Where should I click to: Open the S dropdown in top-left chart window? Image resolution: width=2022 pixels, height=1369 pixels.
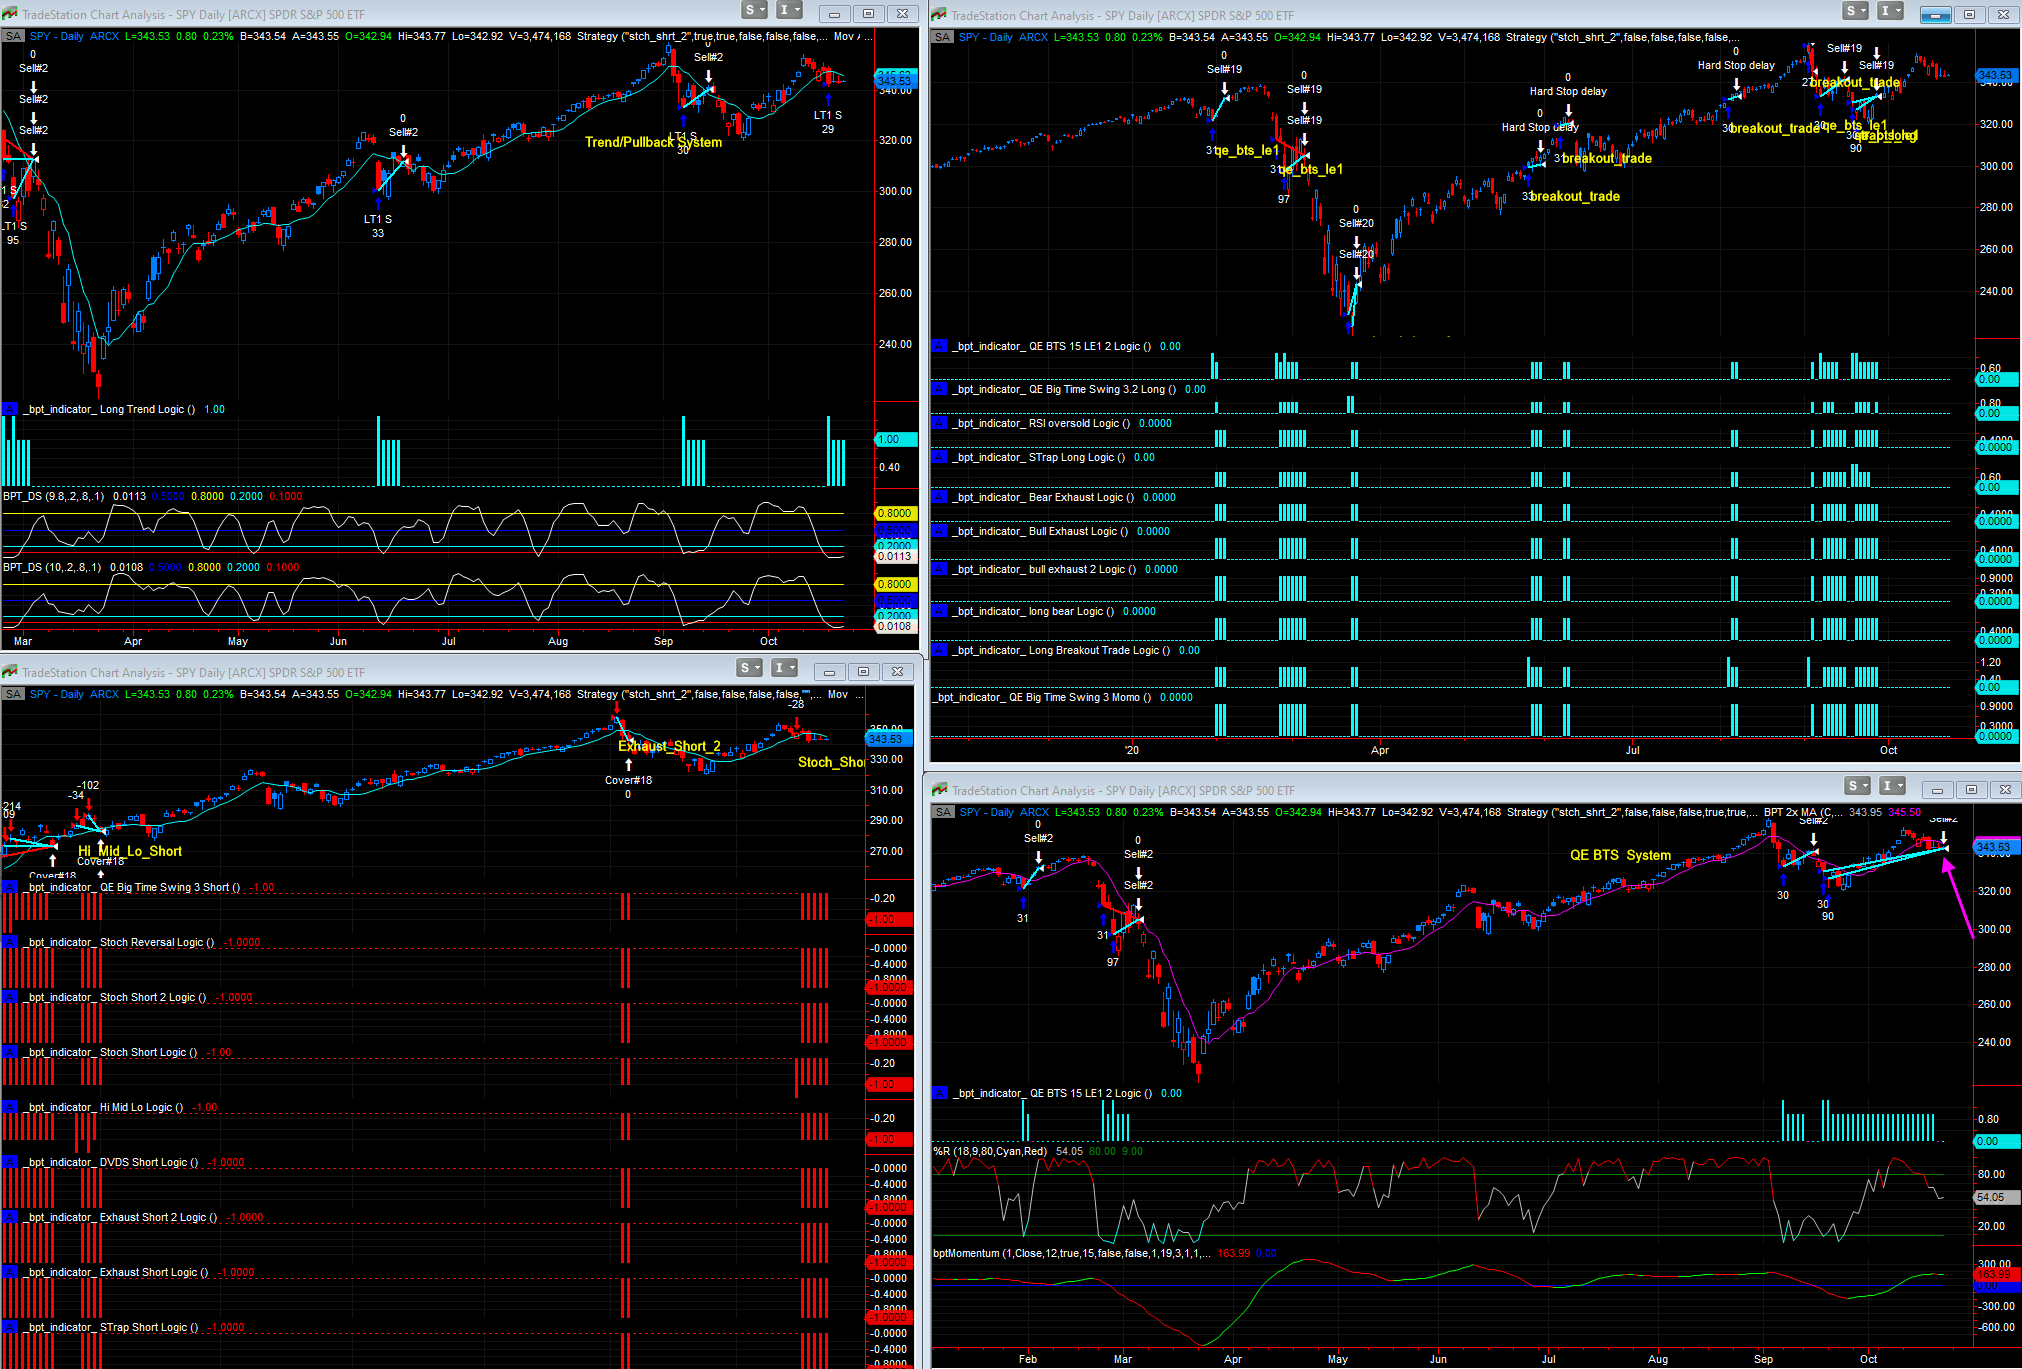tap(754, 11)
